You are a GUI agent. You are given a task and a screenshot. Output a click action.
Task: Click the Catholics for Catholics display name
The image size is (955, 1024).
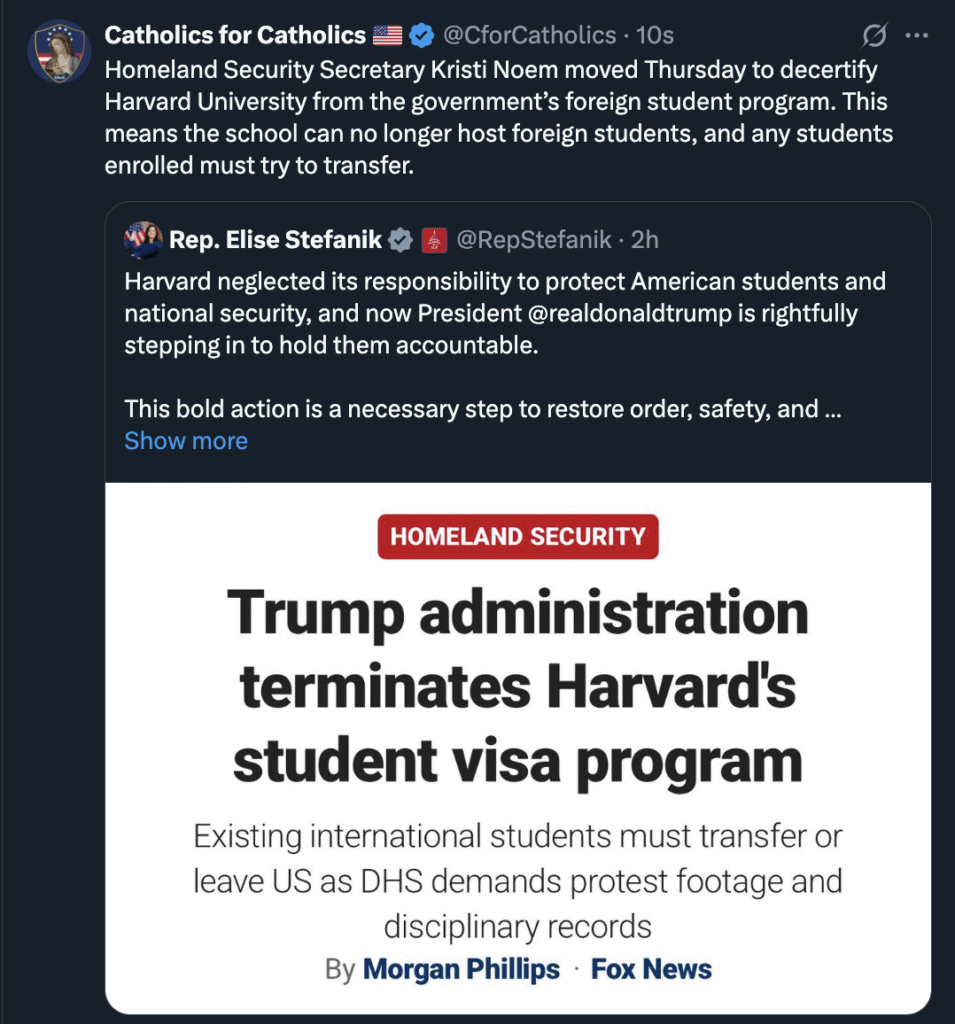[x=235, y=35]
